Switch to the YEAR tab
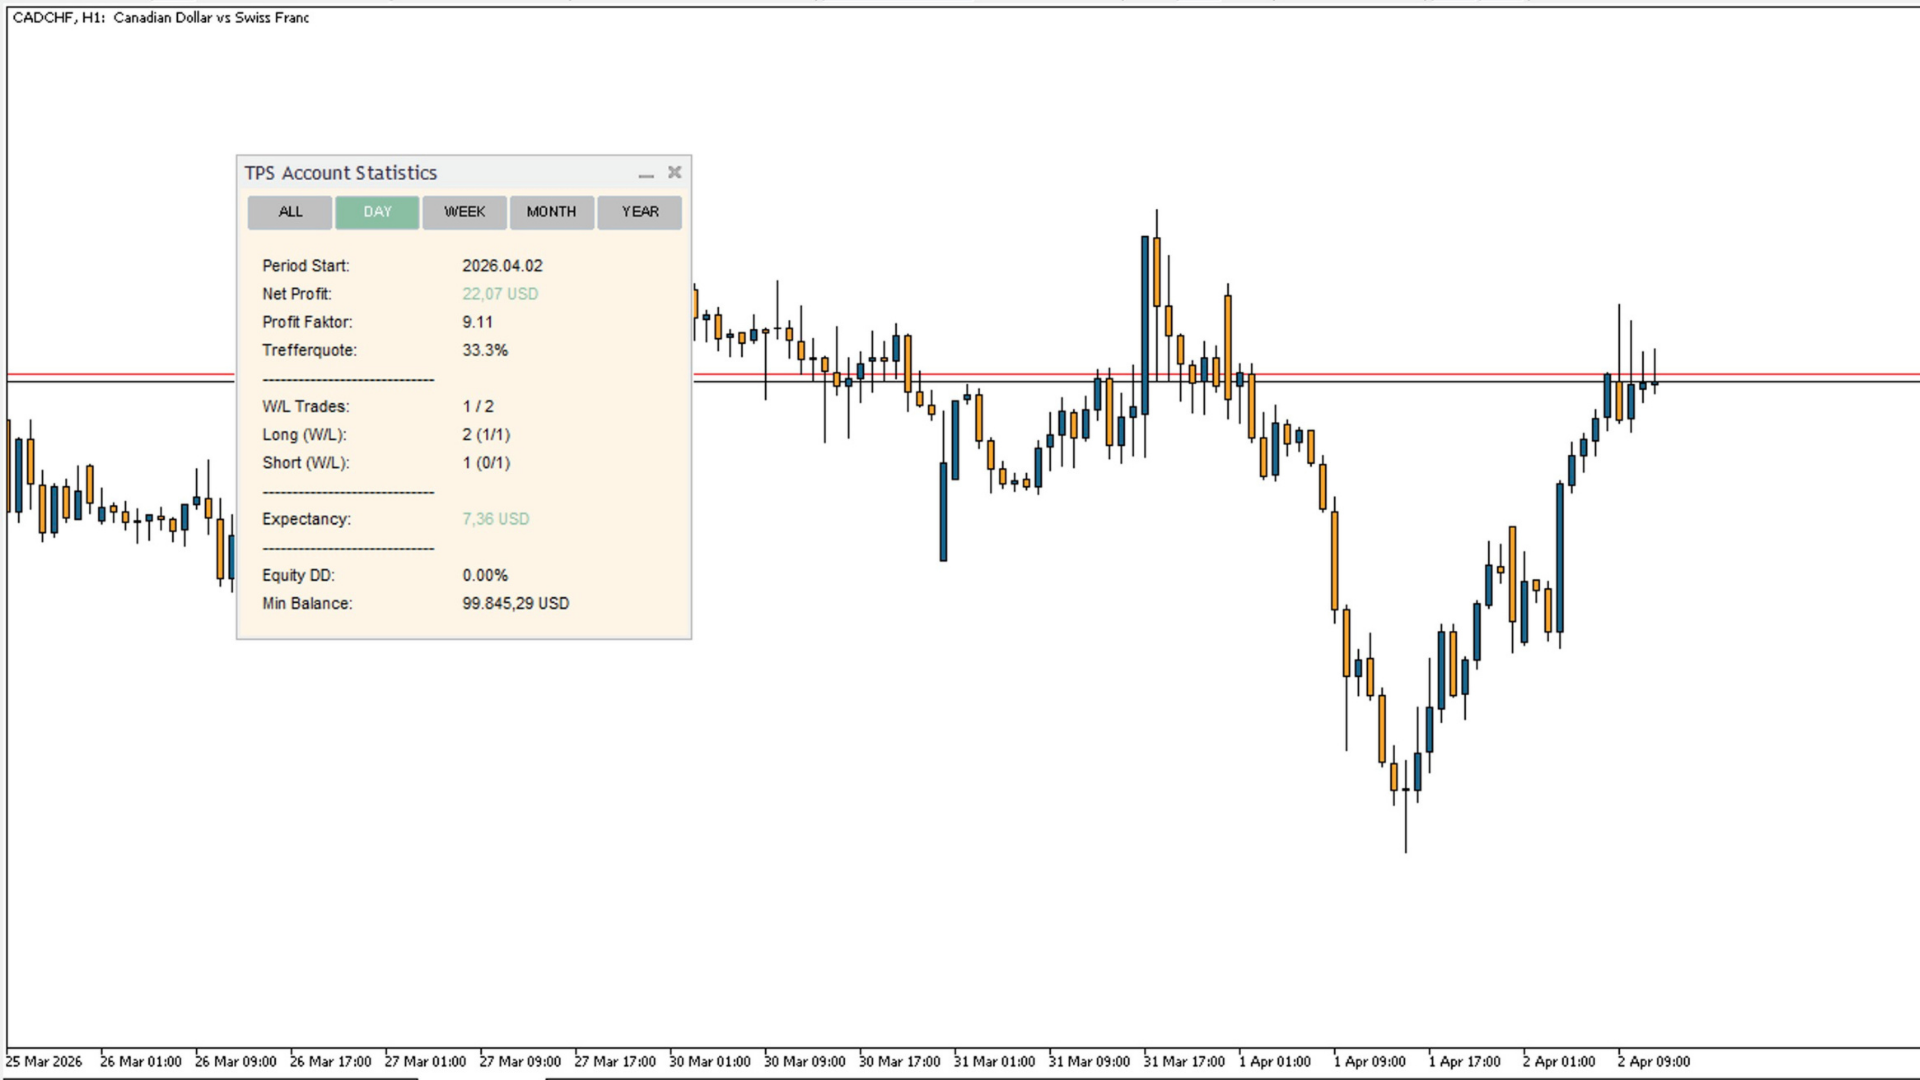This screenshot has height=1080, width=1920. point(640,212)
